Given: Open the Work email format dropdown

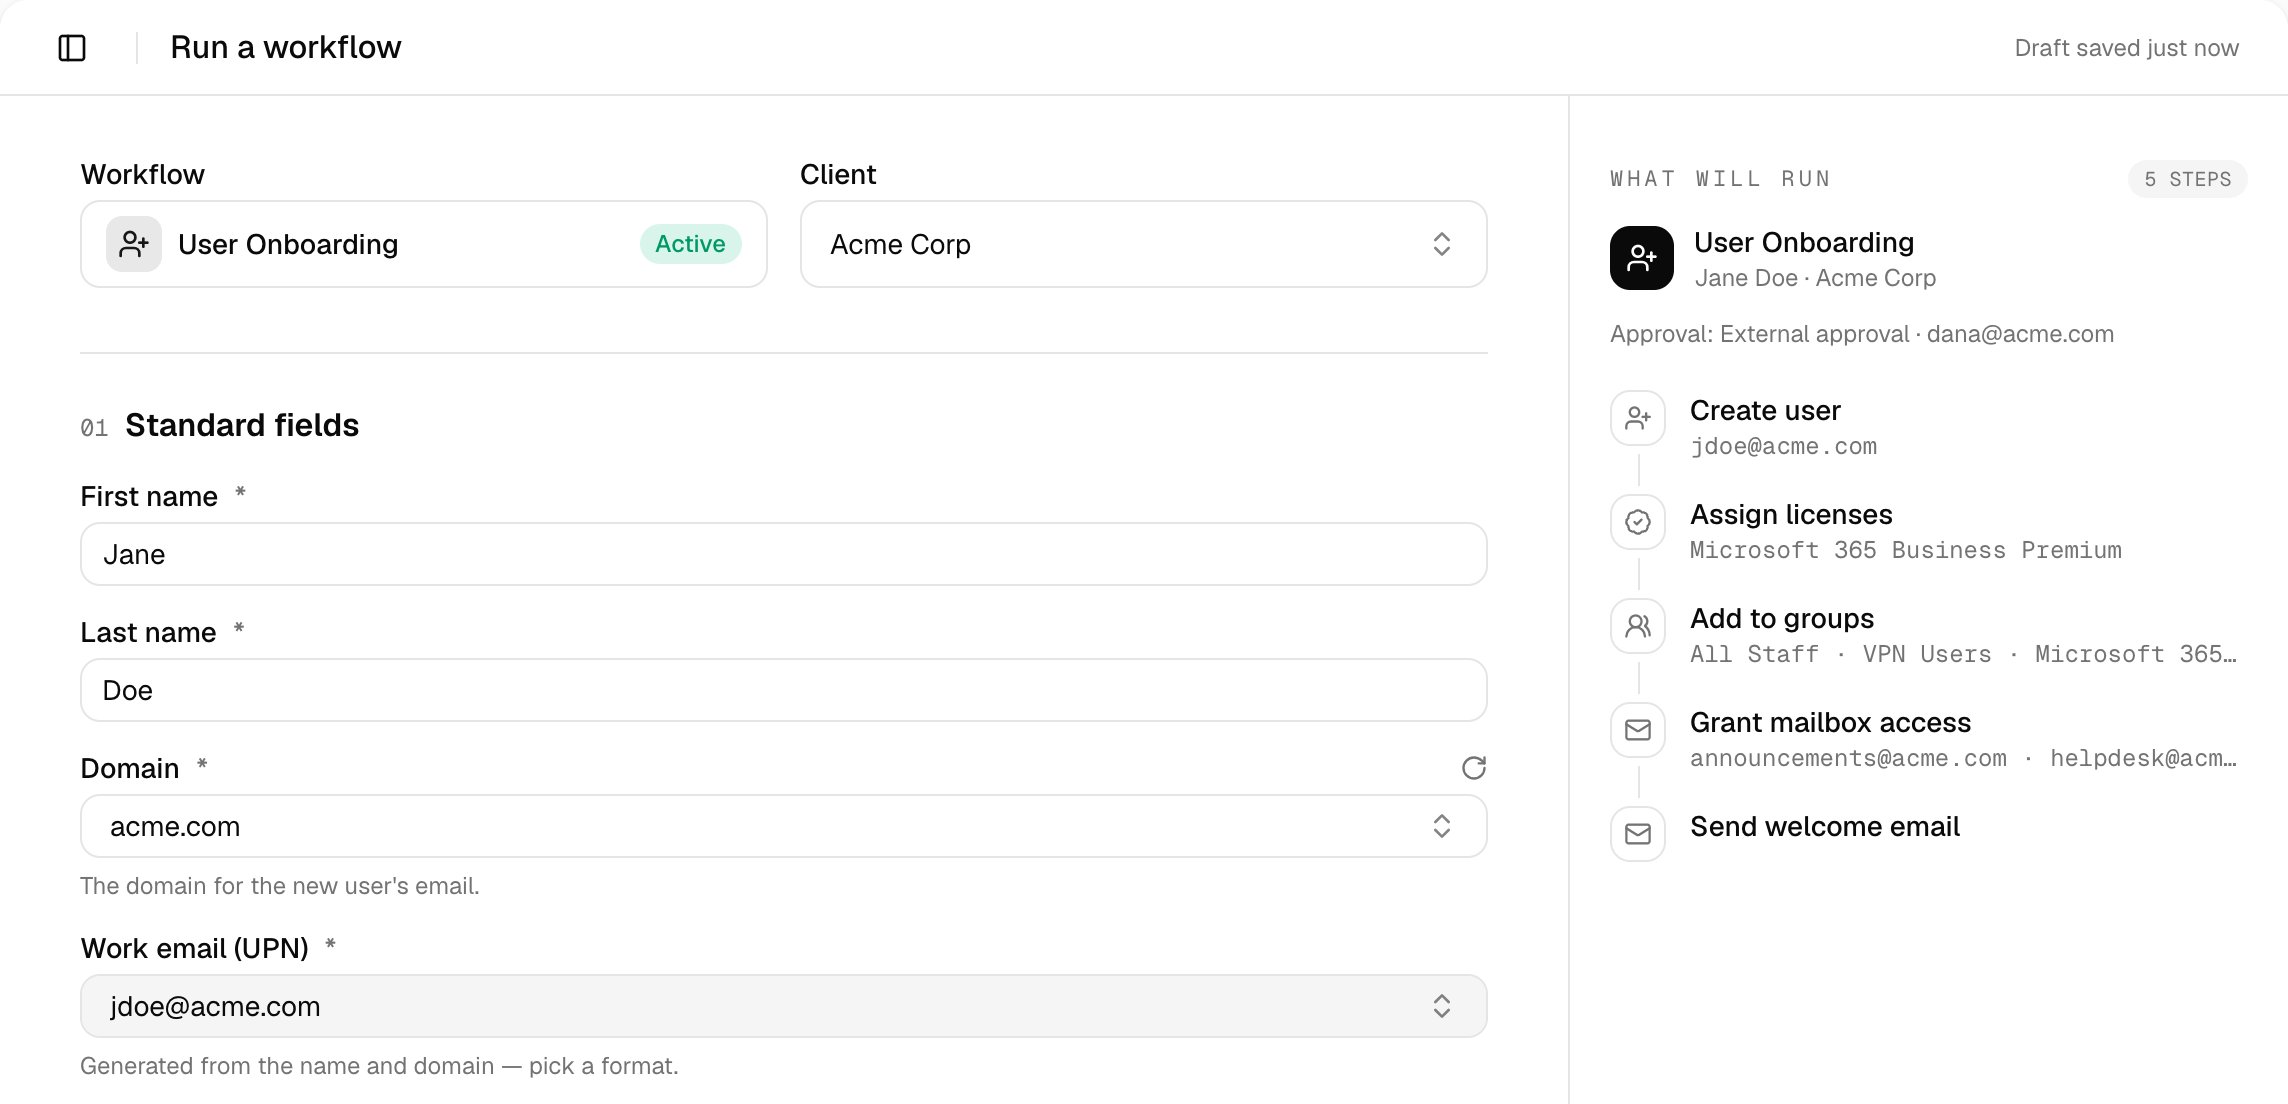Looking at the screenshot, I should [783, 1006].
